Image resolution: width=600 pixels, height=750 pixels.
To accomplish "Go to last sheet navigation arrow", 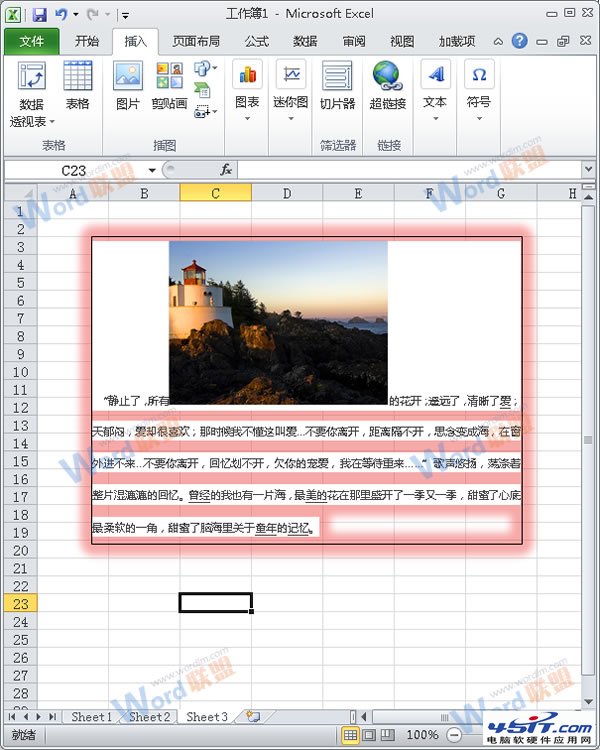I will pyautogui.click(x=52, y=717).
